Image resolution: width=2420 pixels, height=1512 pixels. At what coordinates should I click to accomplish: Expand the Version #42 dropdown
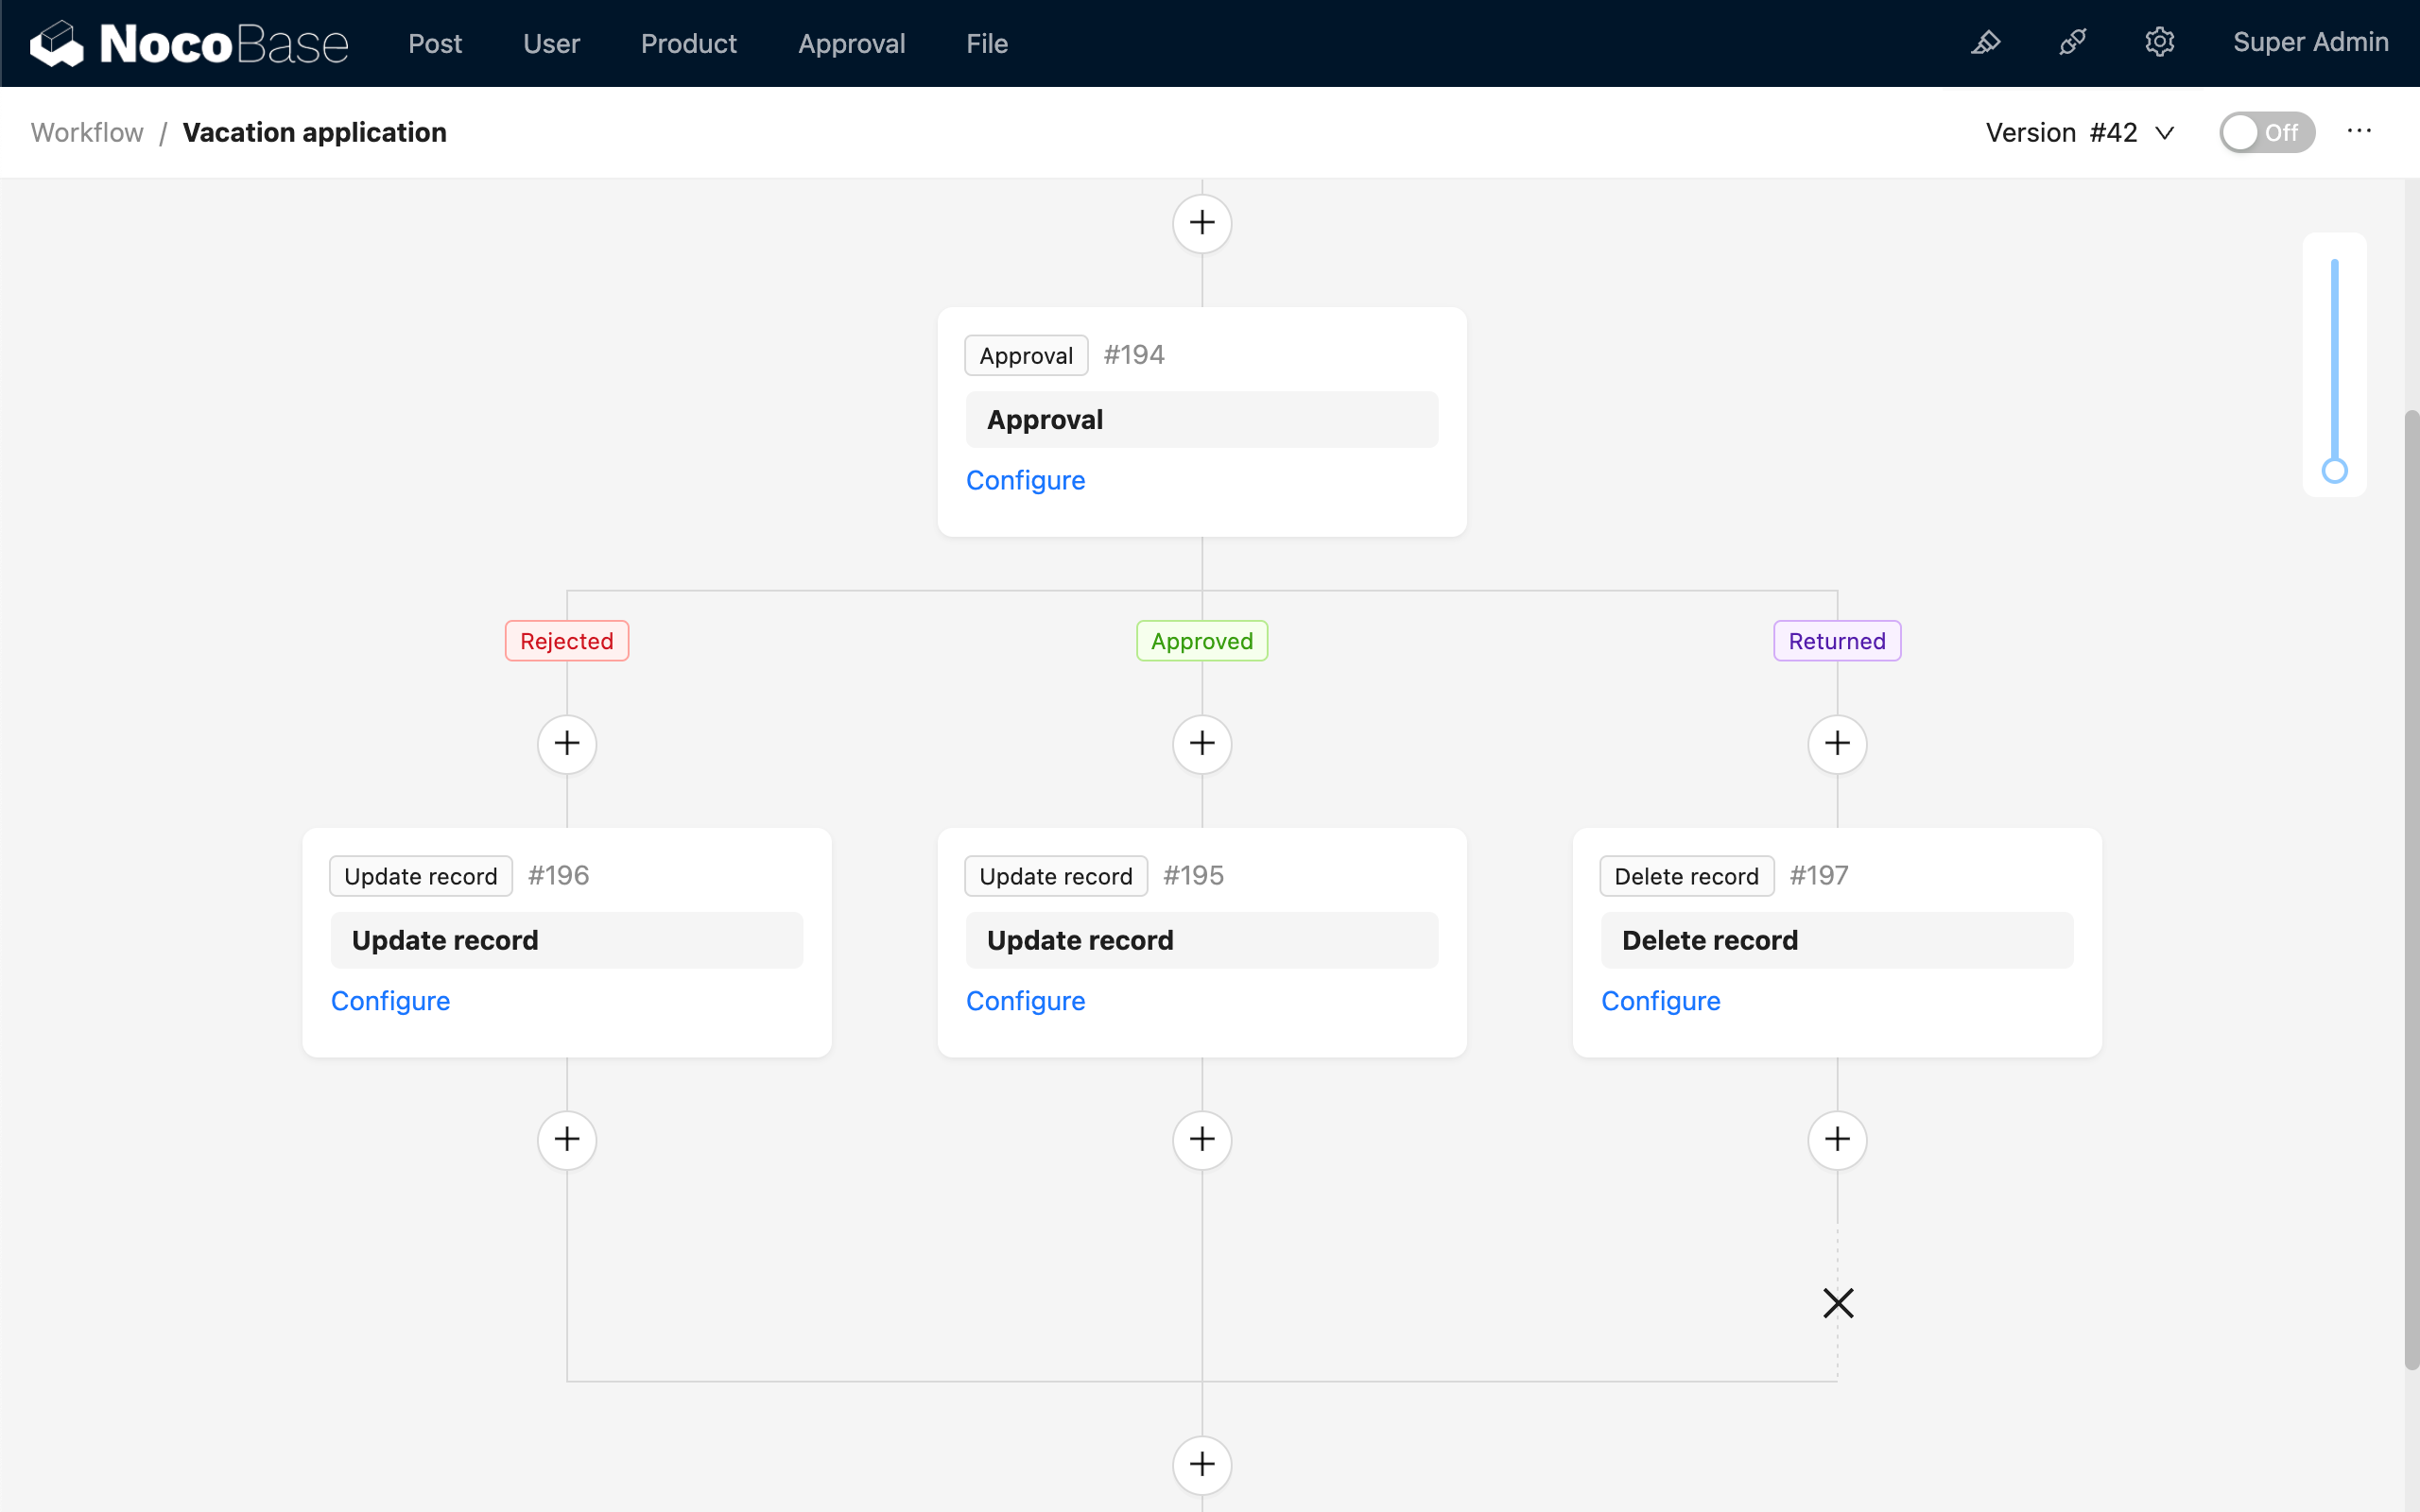(x=2080, y=132)
